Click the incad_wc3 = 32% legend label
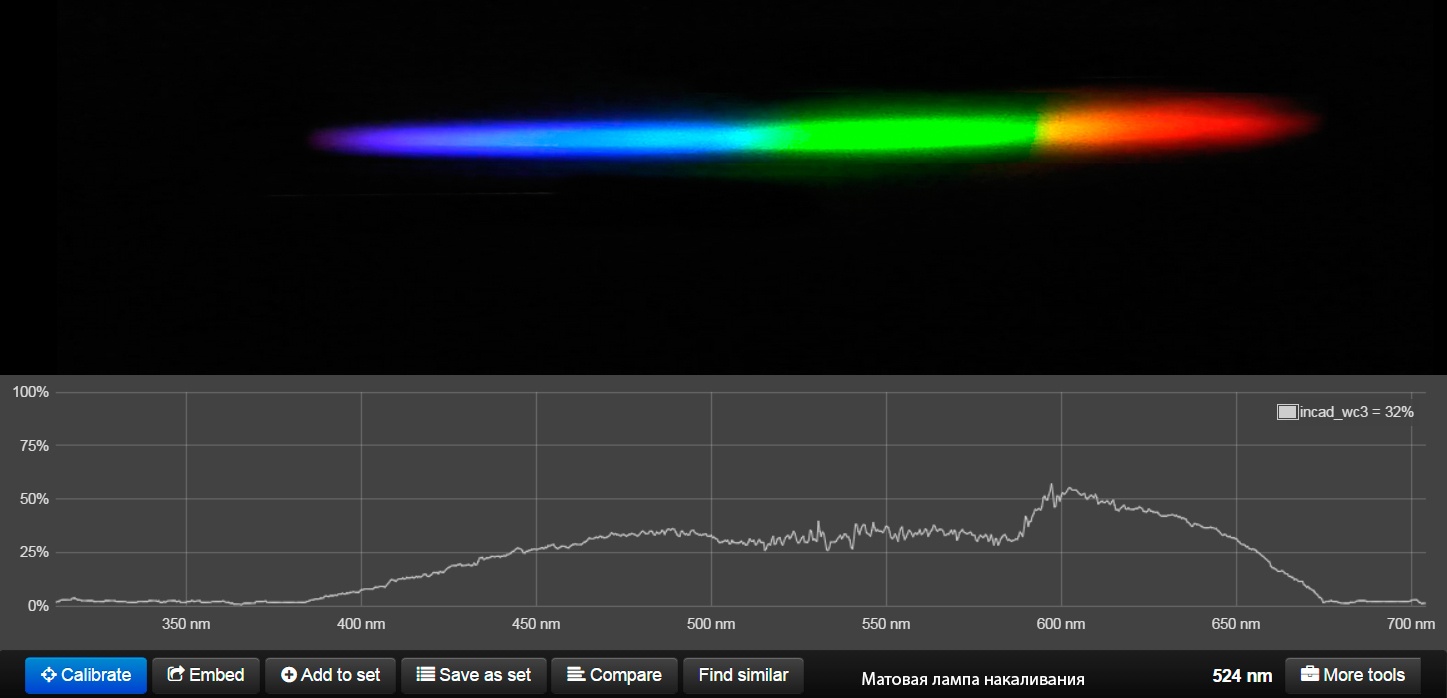Image resolution: width=1447 pixels, height=698 pixels. pos(1357,412)
